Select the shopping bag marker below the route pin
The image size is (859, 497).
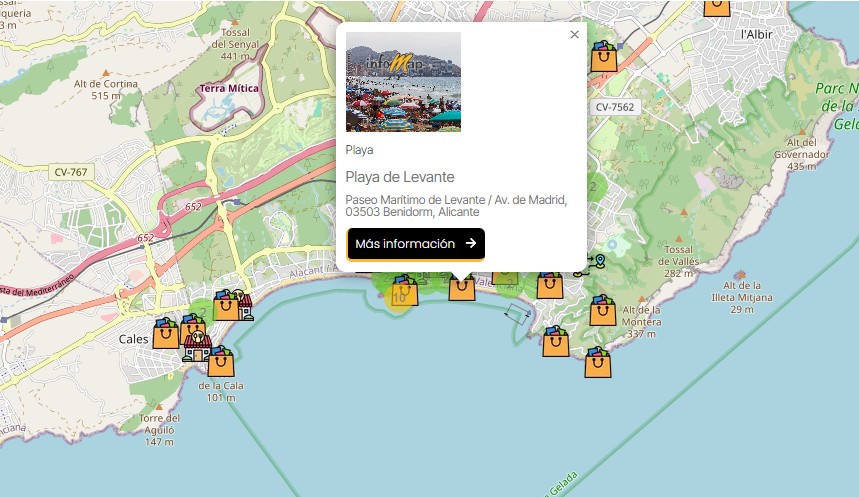[x=549, y=285]
